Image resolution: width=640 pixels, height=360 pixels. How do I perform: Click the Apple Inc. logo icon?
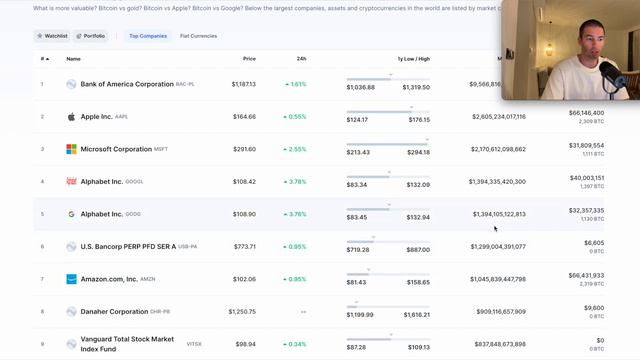(71, 117)
